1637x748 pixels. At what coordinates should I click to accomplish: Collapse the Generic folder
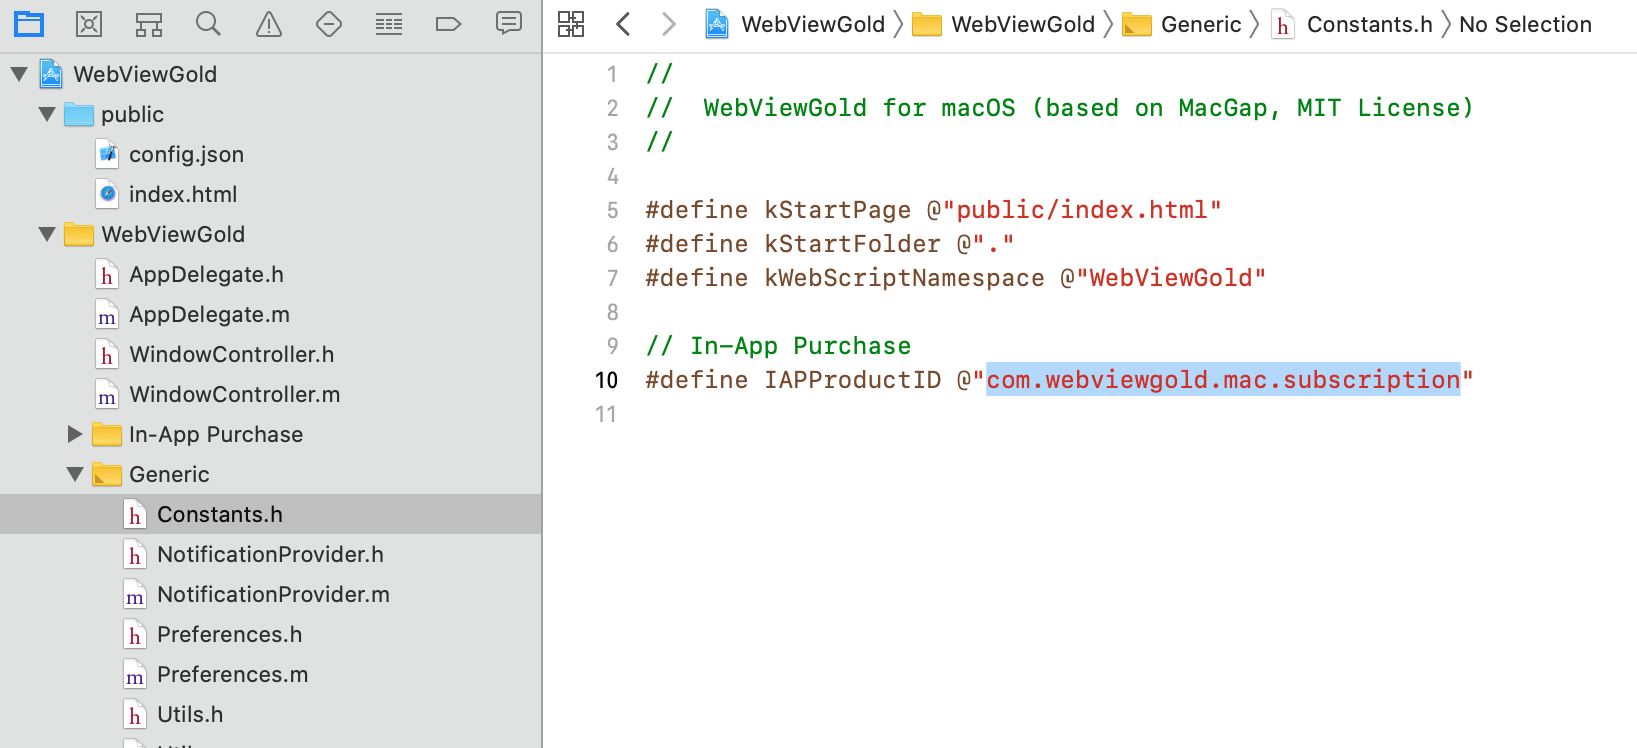[x=75, y=474]
